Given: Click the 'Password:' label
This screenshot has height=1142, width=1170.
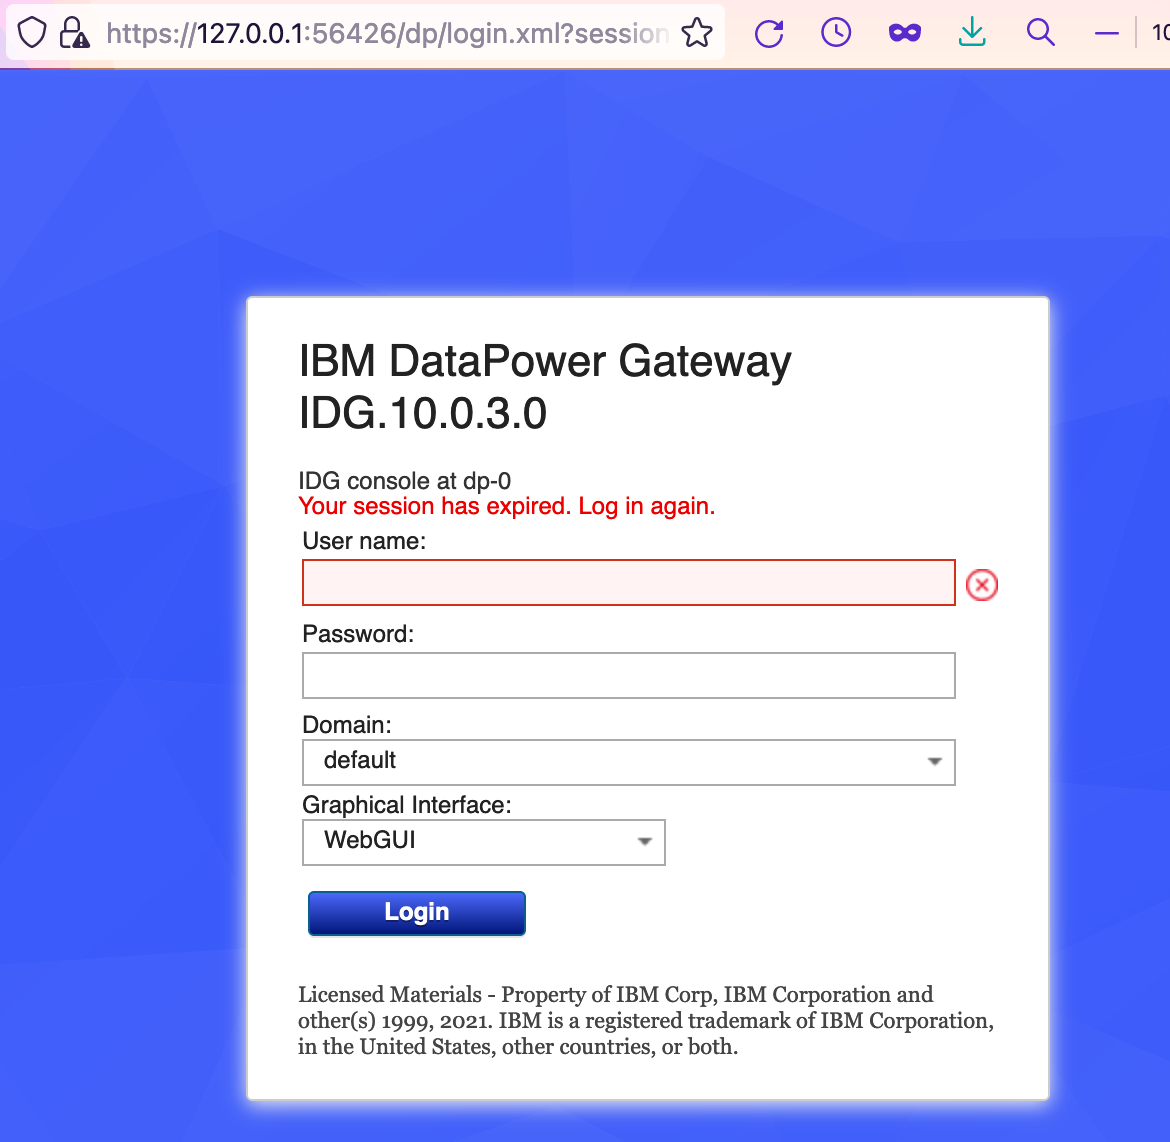Looking at the screenshot, I should pyautogui.click(x=358, y=634).
